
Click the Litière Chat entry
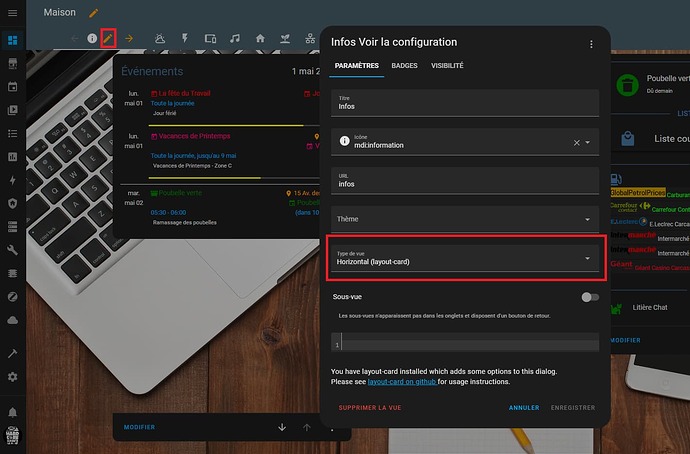(650, 308)
